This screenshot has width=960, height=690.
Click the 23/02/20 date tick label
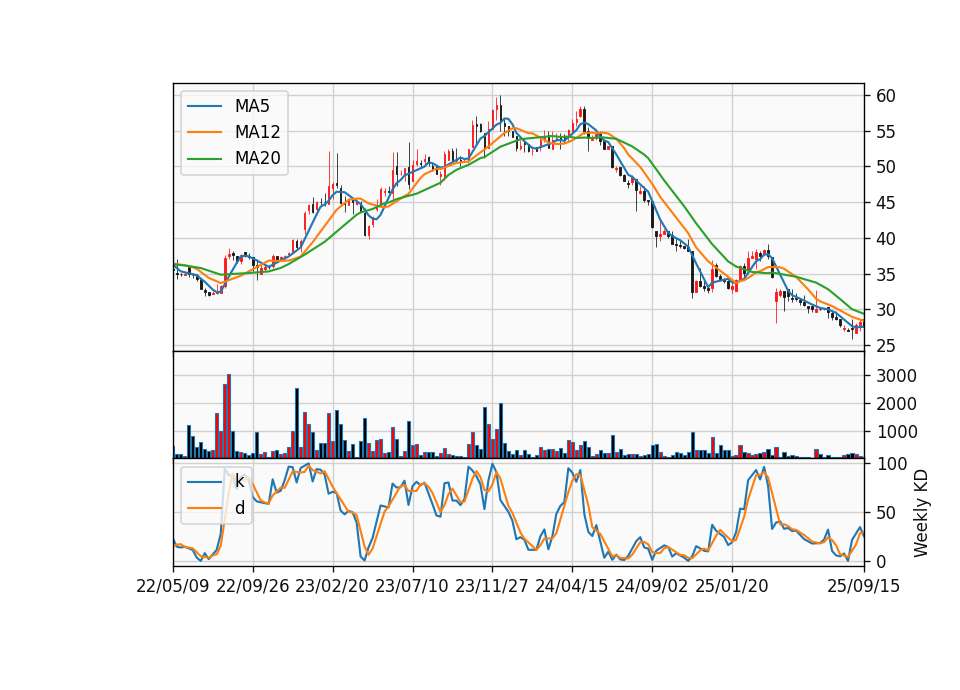332,586
